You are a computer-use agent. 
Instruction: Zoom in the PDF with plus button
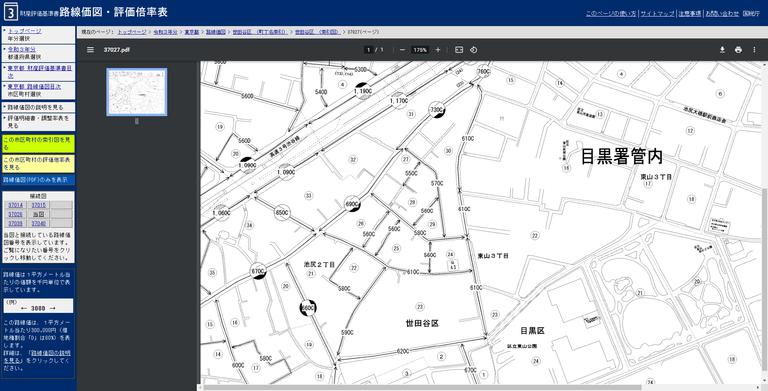(x=438, y=49)
